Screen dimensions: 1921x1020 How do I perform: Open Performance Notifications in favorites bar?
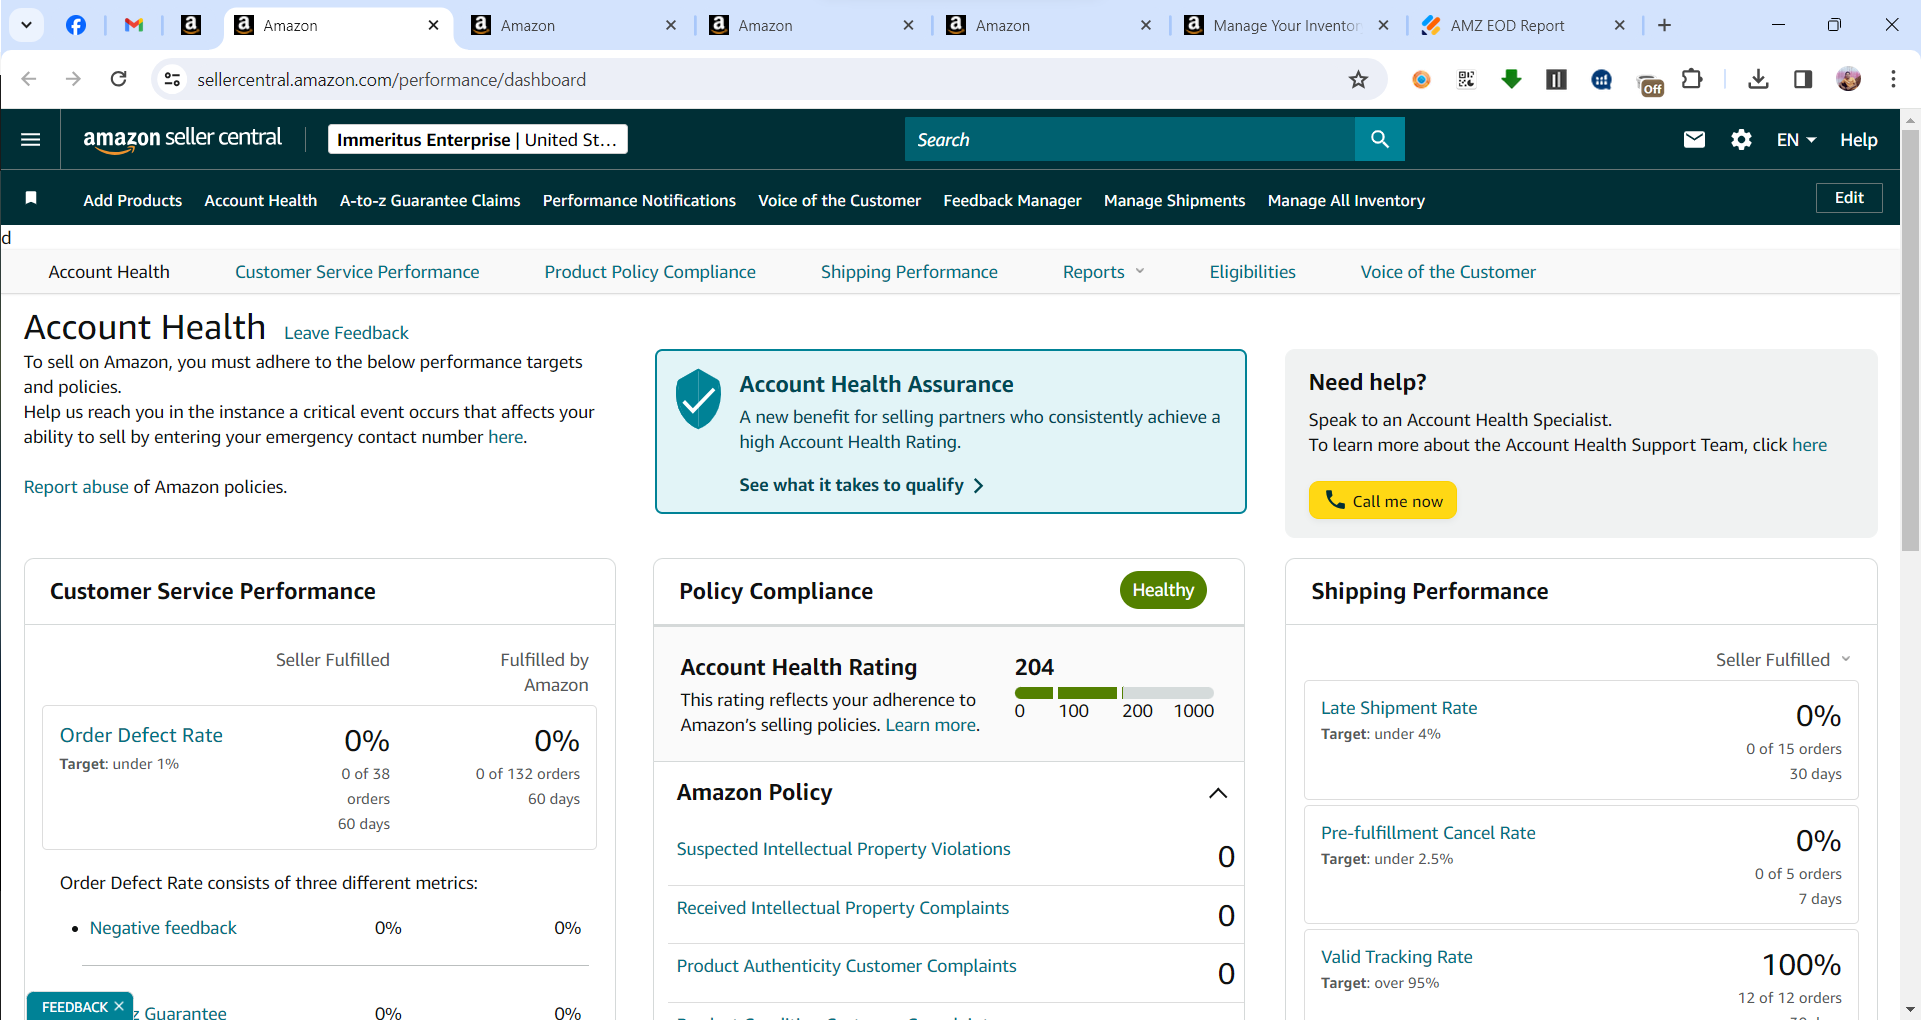click(639, 200)
